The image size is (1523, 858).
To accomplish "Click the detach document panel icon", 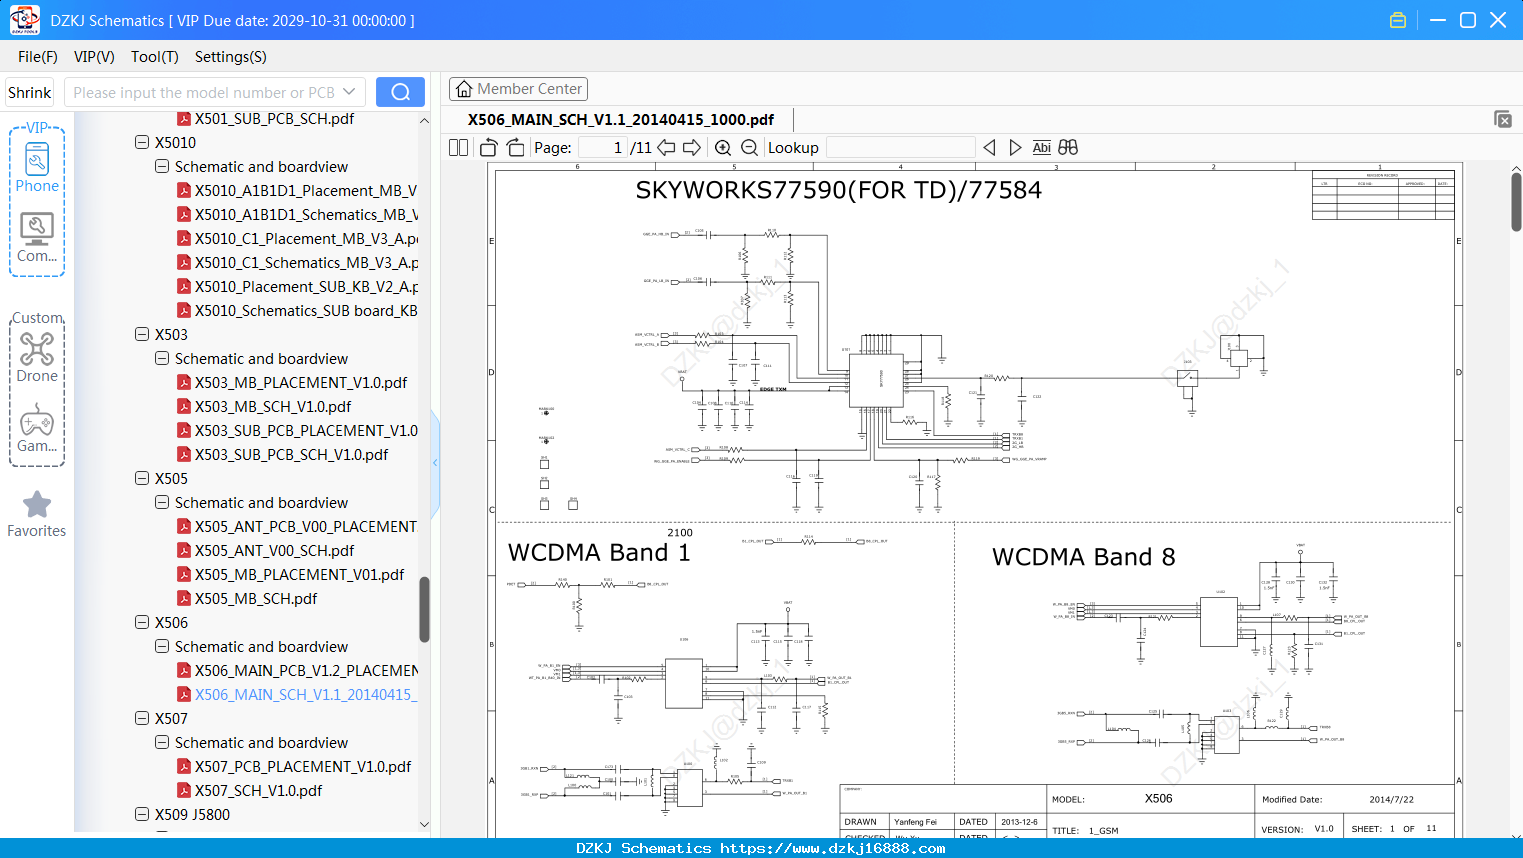I will 1503,119.
